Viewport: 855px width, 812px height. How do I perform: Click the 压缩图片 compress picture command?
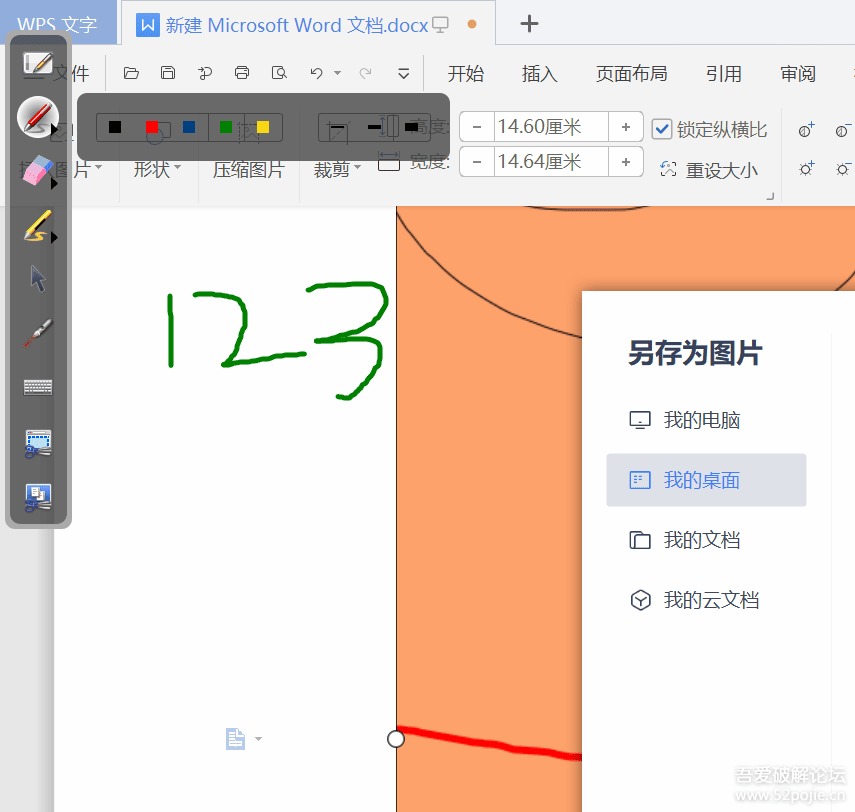point(246,169)
